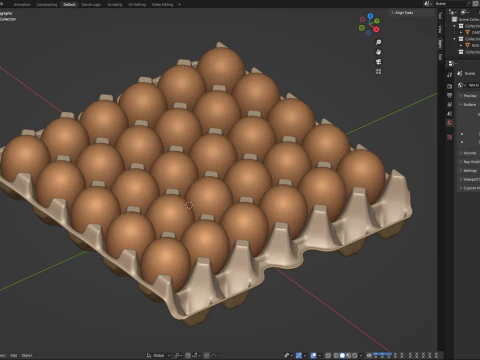The height and width of the screenshot is (360, 480).
Task: Expand the Align Tools panel
Action: coord(404,13)
